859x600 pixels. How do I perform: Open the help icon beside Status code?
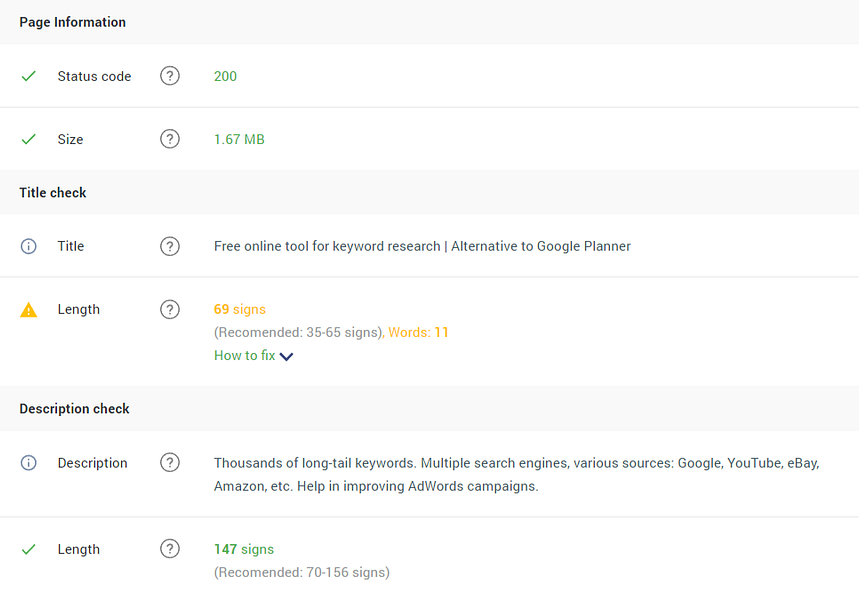[170, 75]
